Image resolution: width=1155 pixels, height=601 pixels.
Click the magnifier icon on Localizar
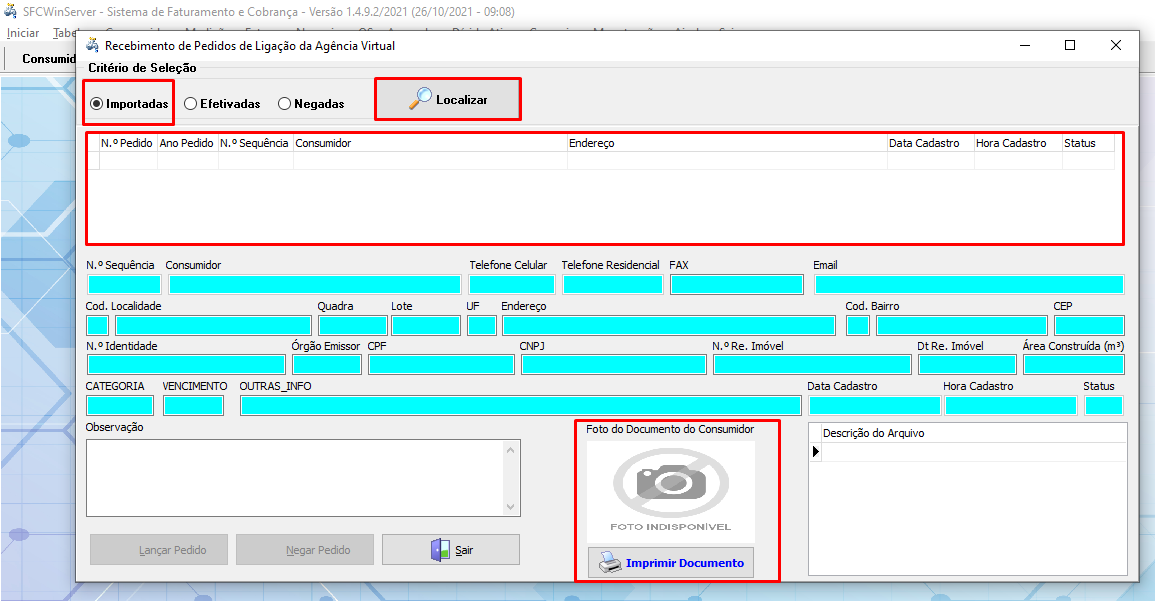[x=421, y=98]
